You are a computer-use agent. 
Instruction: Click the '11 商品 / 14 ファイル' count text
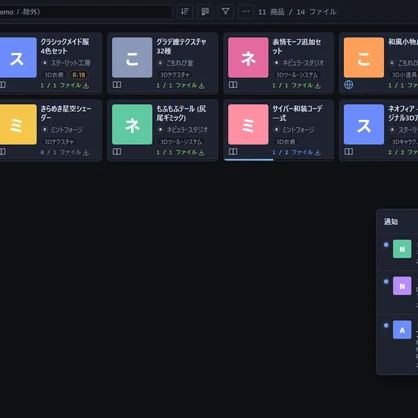click(297, 12)
